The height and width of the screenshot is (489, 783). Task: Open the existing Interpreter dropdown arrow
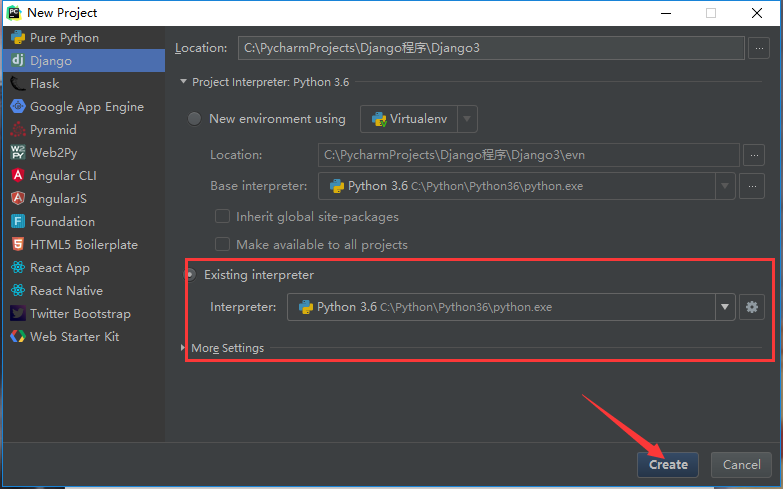click(x=725, y=307)
